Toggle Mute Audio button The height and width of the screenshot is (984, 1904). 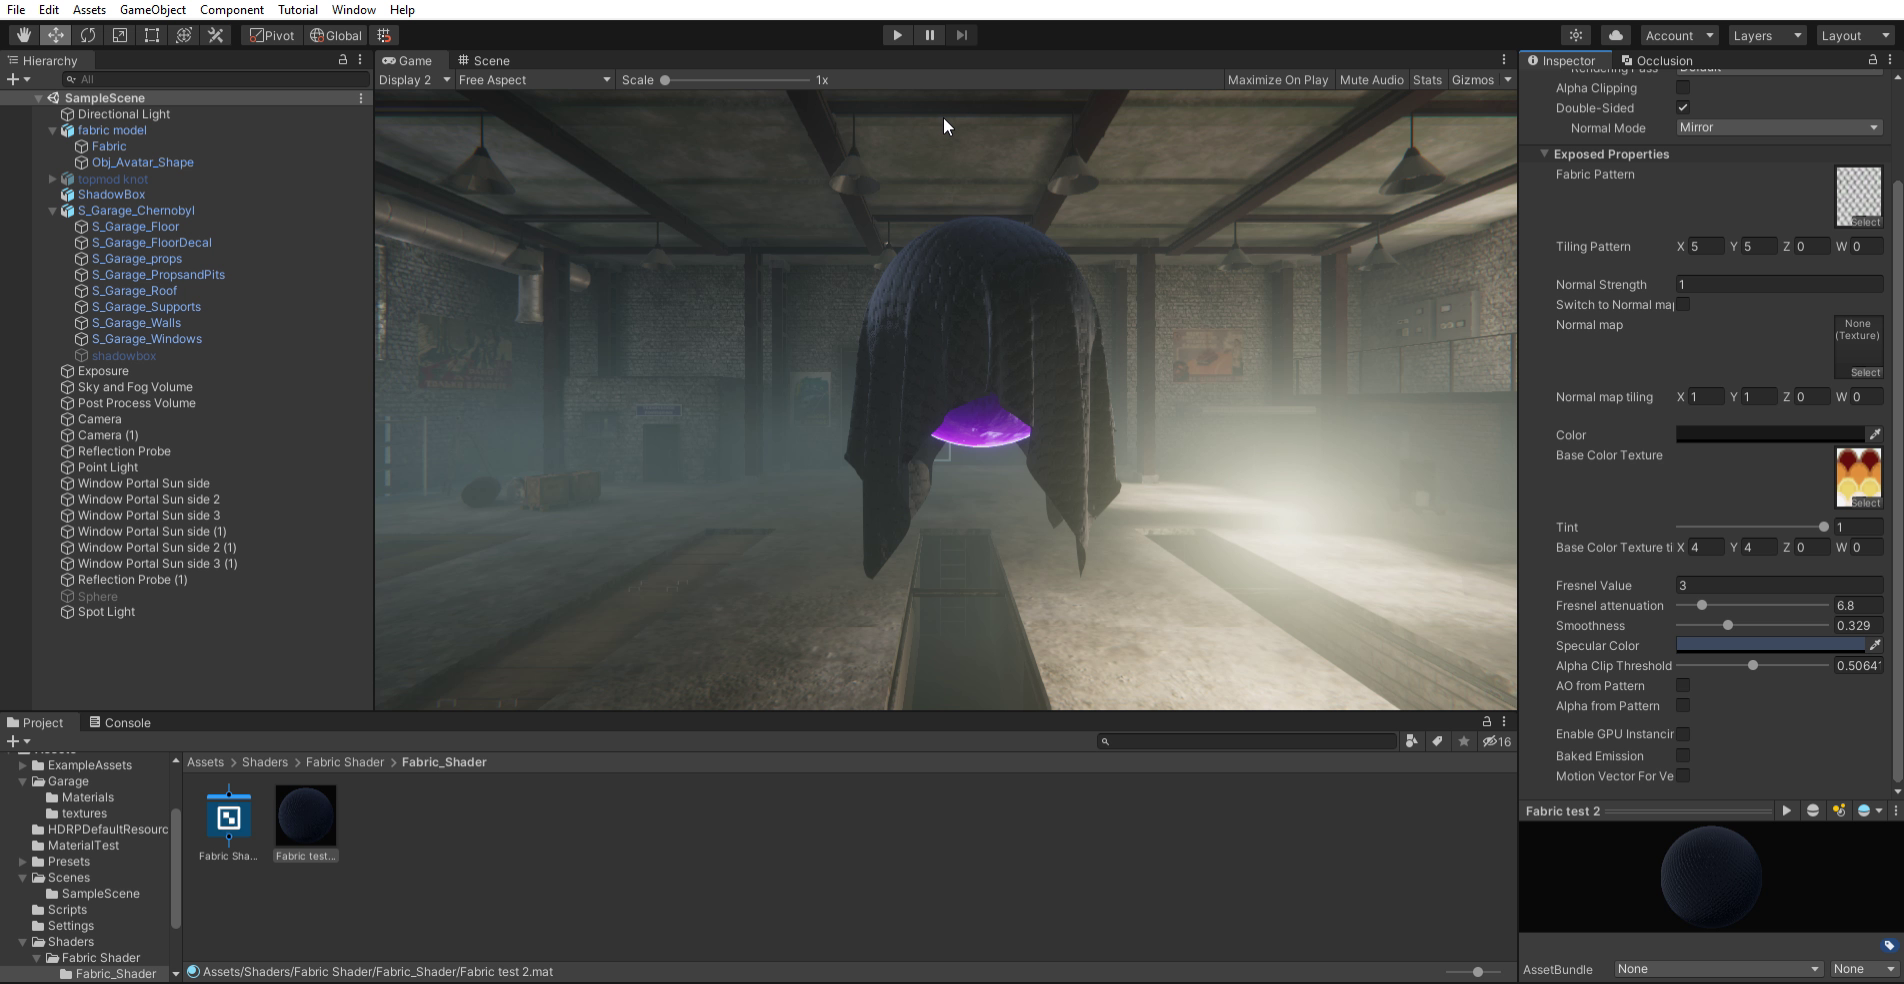tap(1371, 80)
